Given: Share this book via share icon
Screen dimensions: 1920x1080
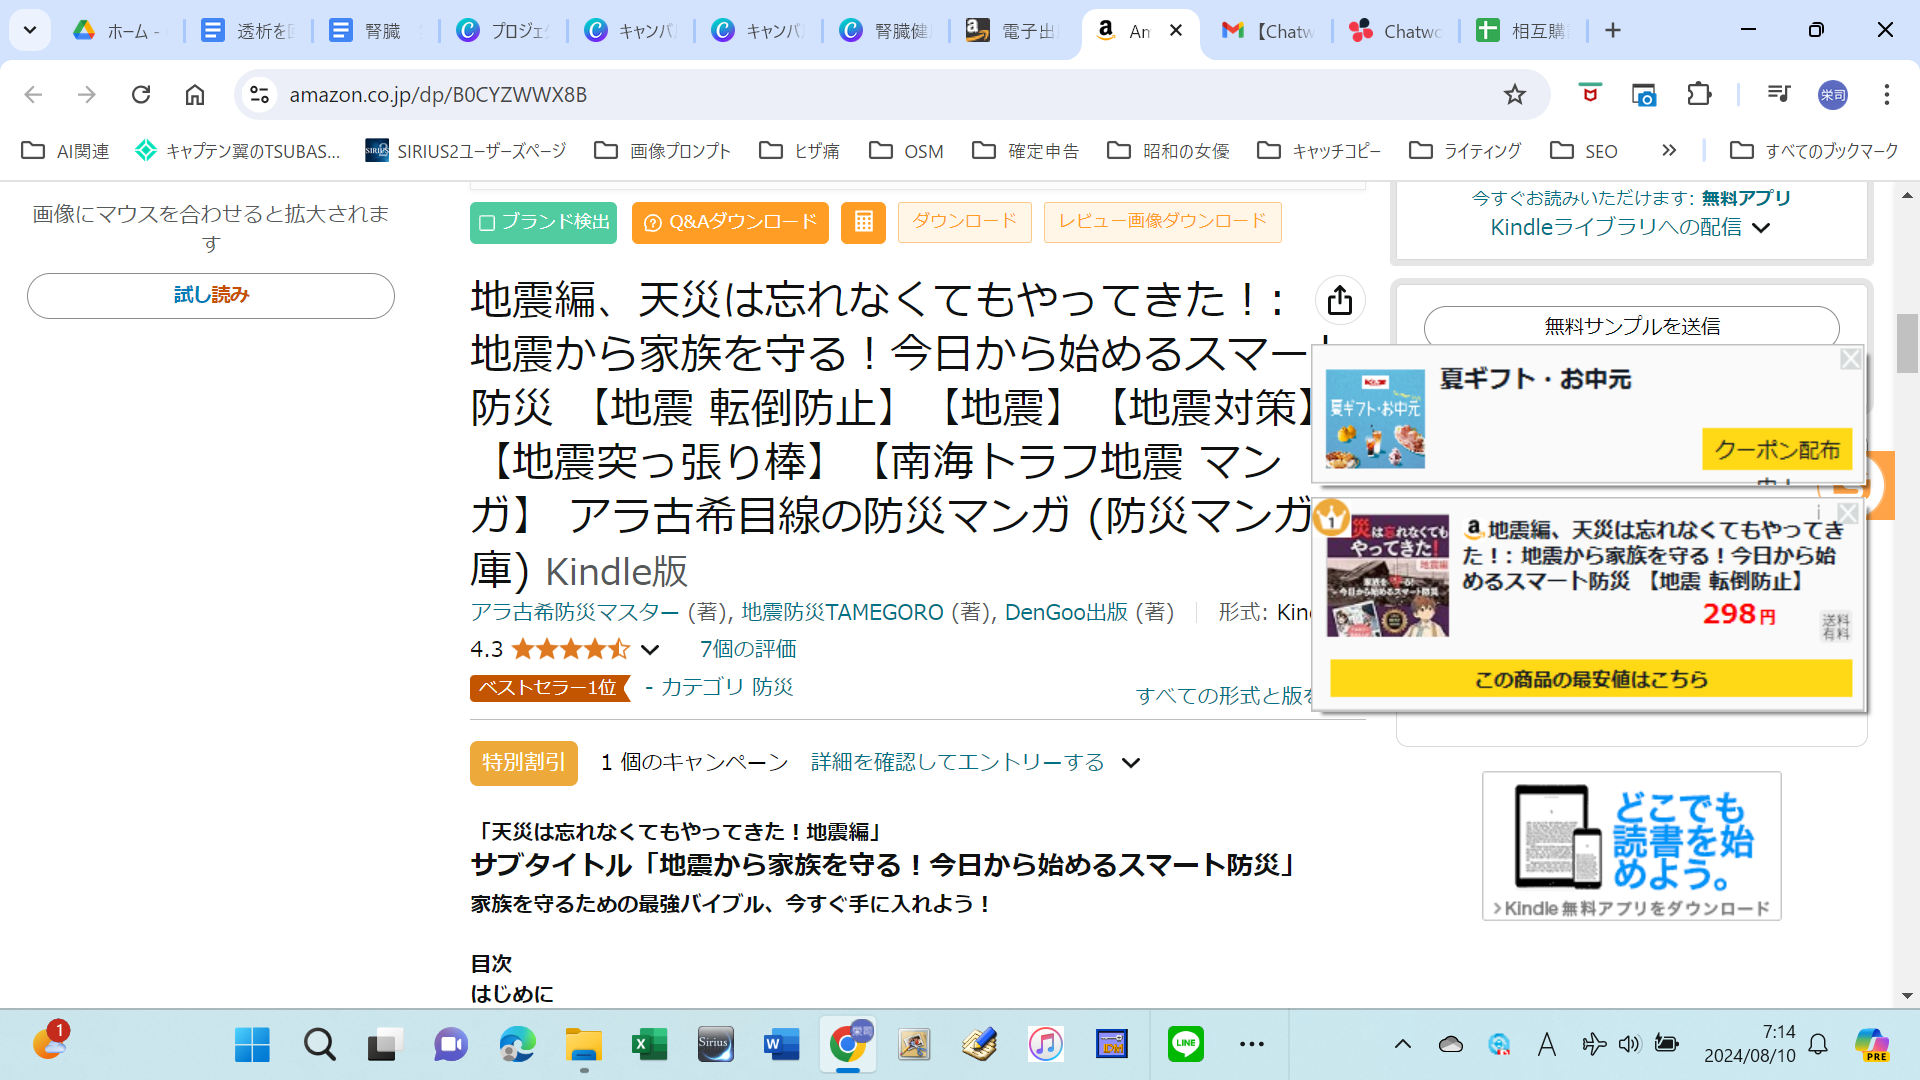Looking at the screenshot, I should coord(1340,300).
